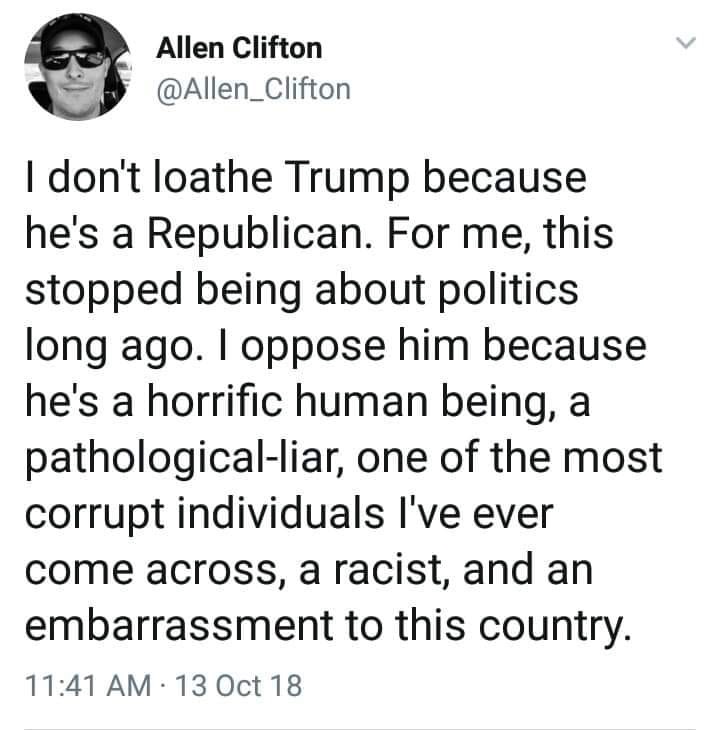The height and width of the screenshot is (730, 720).
Task: Open Allen Clifton's profile picture
Action: [76, 68]
